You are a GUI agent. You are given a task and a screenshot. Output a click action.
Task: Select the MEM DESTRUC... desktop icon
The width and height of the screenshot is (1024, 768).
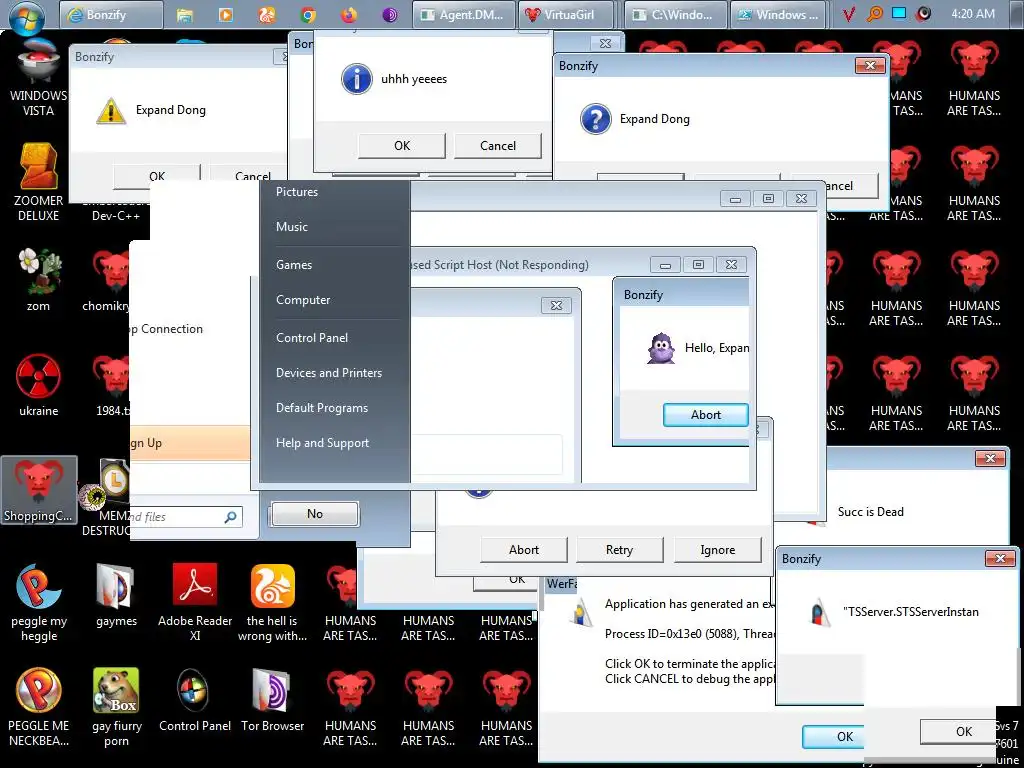click(x=107, y=498)
